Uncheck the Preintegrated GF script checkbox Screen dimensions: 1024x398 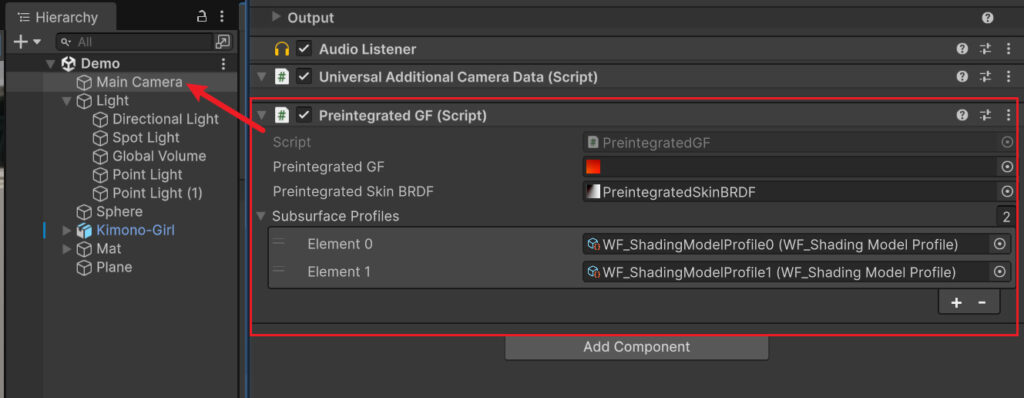[304, 116]
